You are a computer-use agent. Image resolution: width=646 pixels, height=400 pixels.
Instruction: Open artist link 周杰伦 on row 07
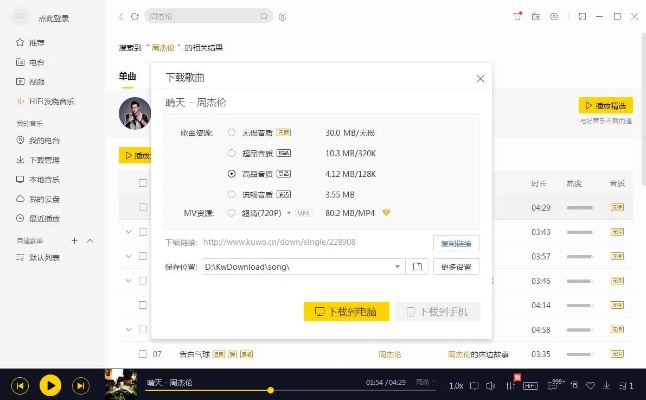click(390, 354)
